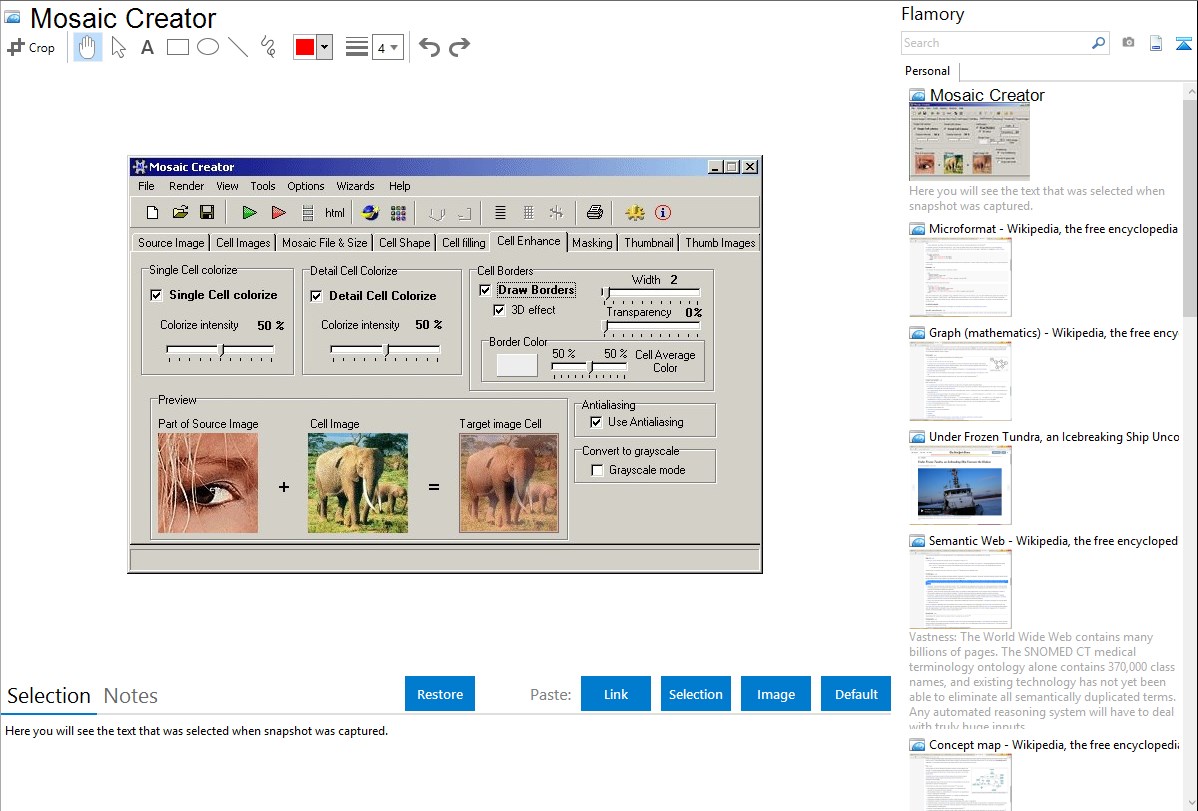Click the yellow gear settings icon
This screenshot has height=811, width=1198.
tap(635, 212)
